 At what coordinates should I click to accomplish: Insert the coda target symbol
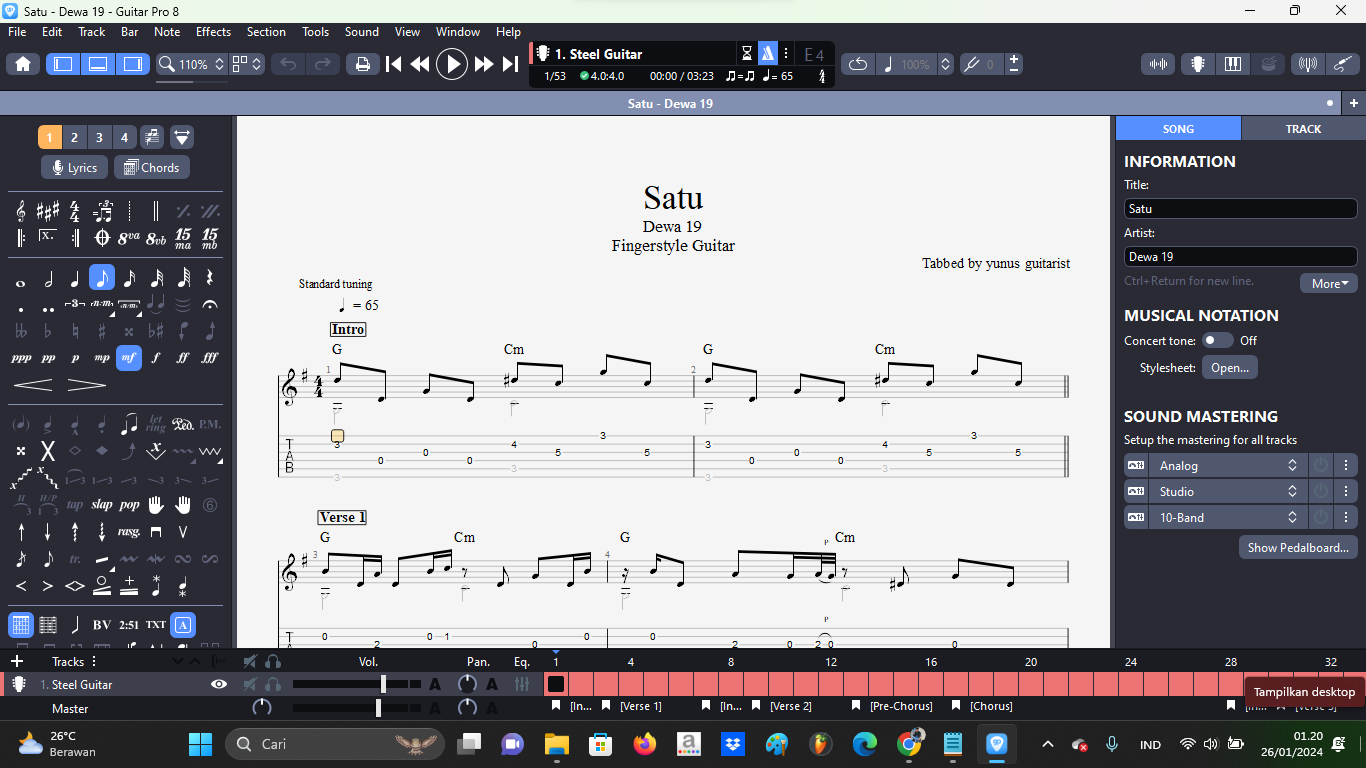pyautogui.click(x=102, y=238)
